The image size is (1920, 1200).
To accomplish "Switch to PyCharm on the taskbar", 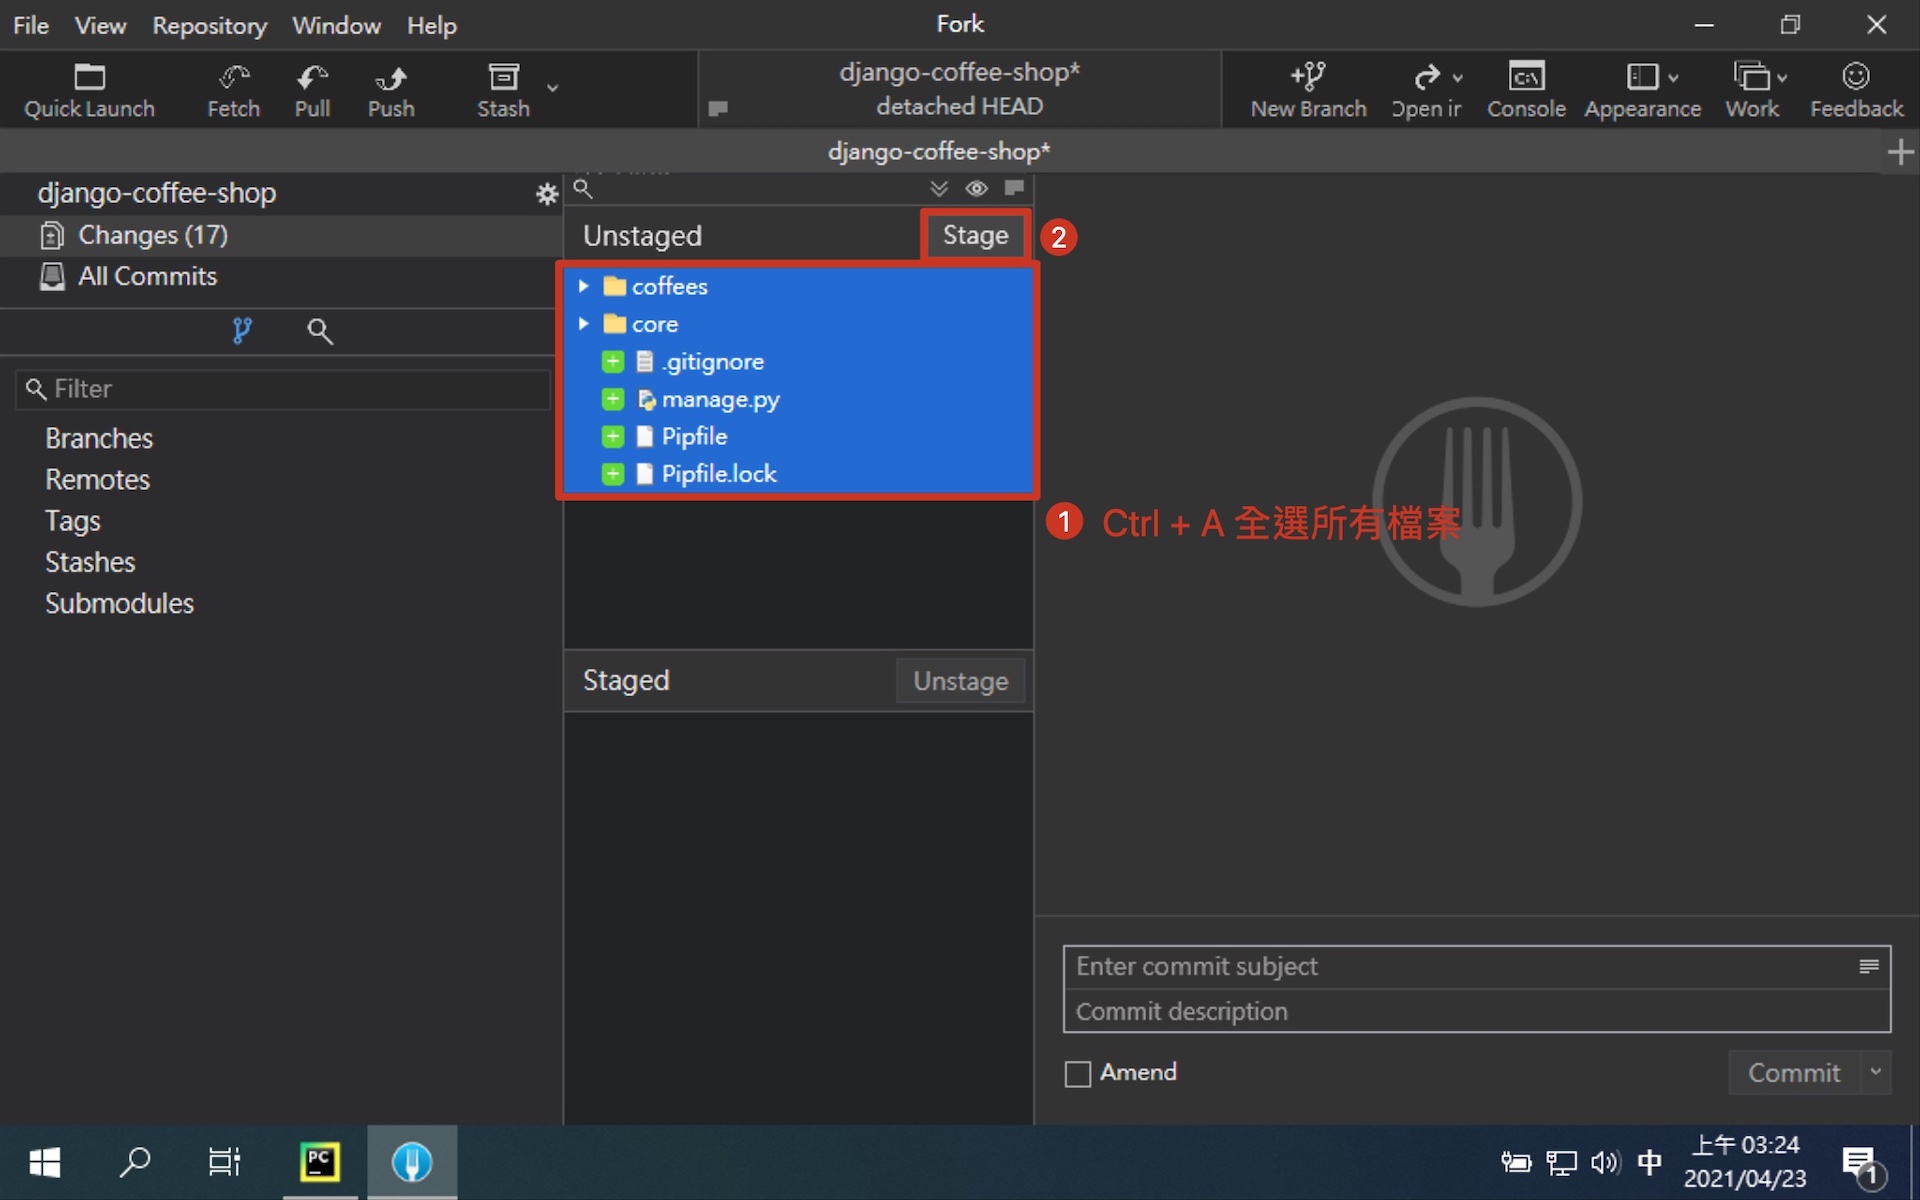I will click(320, 1162).
